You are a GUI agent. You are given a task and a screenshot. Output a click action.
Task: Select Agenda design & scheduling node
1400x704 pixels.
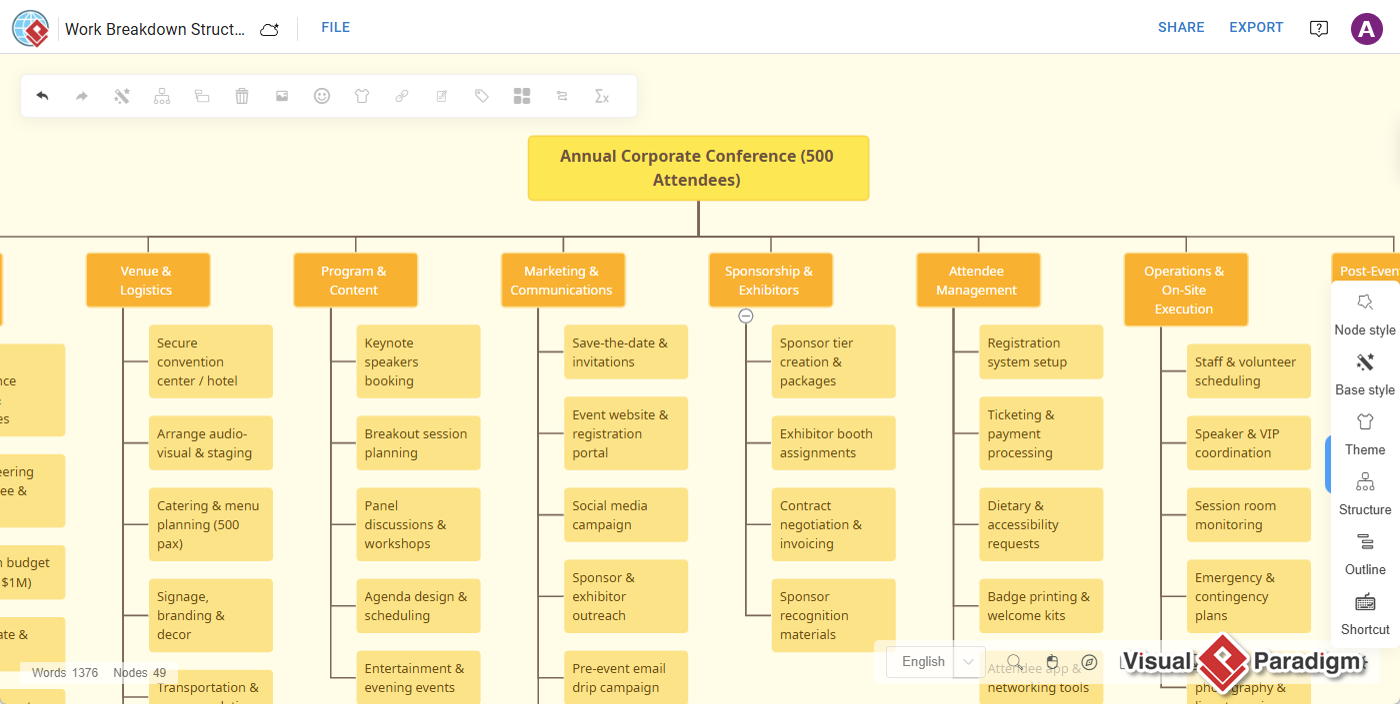(418, 606)
